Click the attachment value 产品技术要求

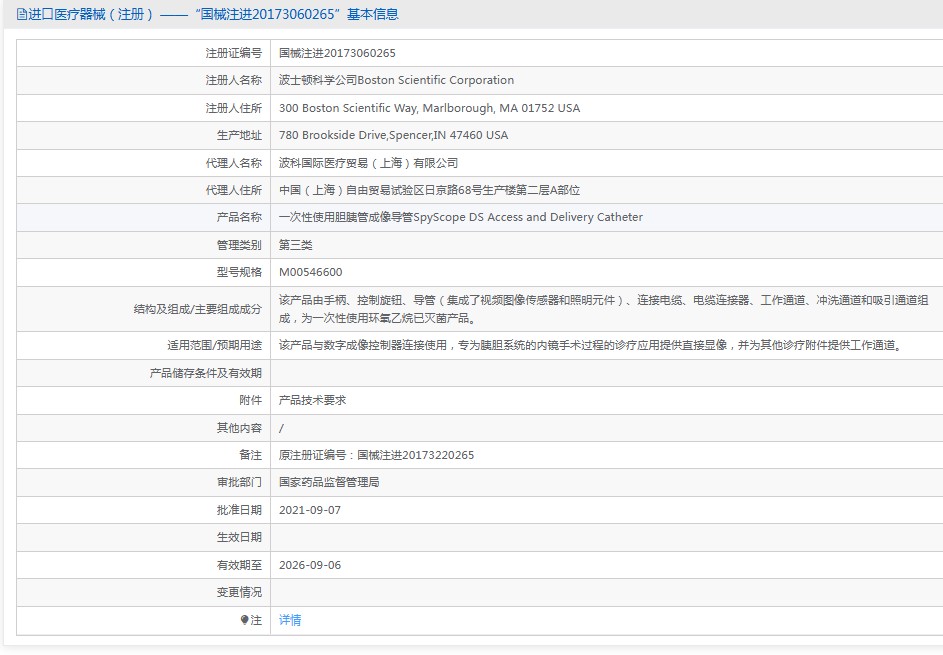313,400
